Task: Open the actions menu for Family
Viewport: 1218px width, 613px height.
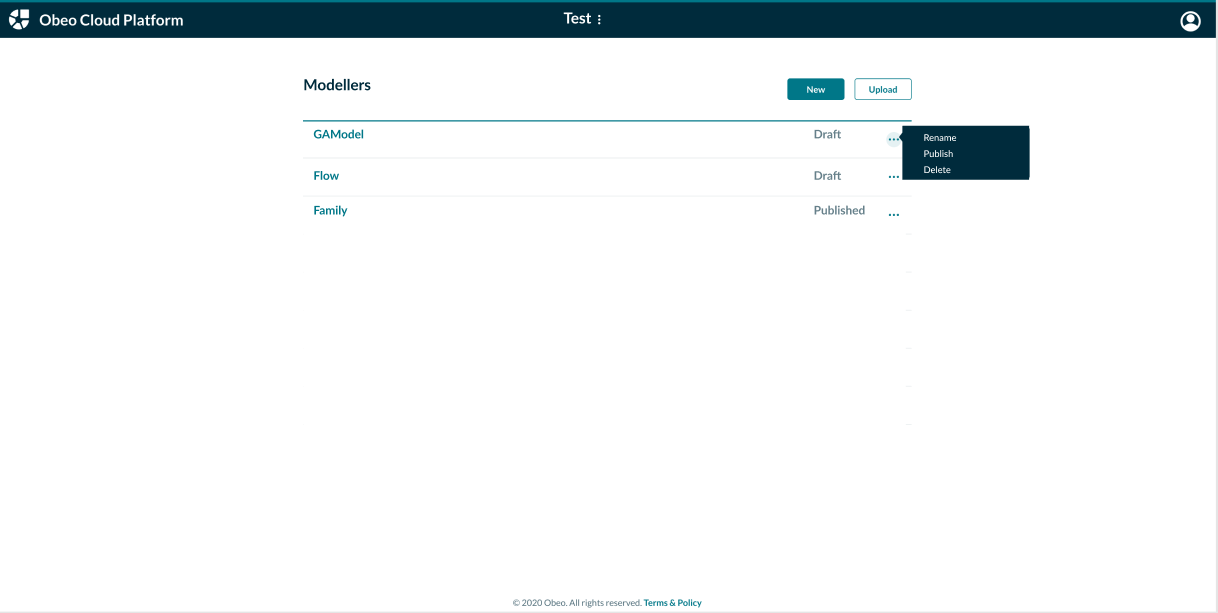Action: click(x=893, y=212)
